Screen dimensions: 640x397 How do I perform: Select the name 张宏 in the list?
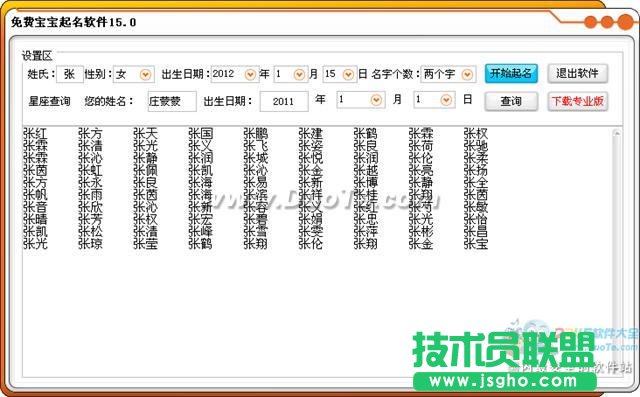pyautogui.click(x=200, y=219)
